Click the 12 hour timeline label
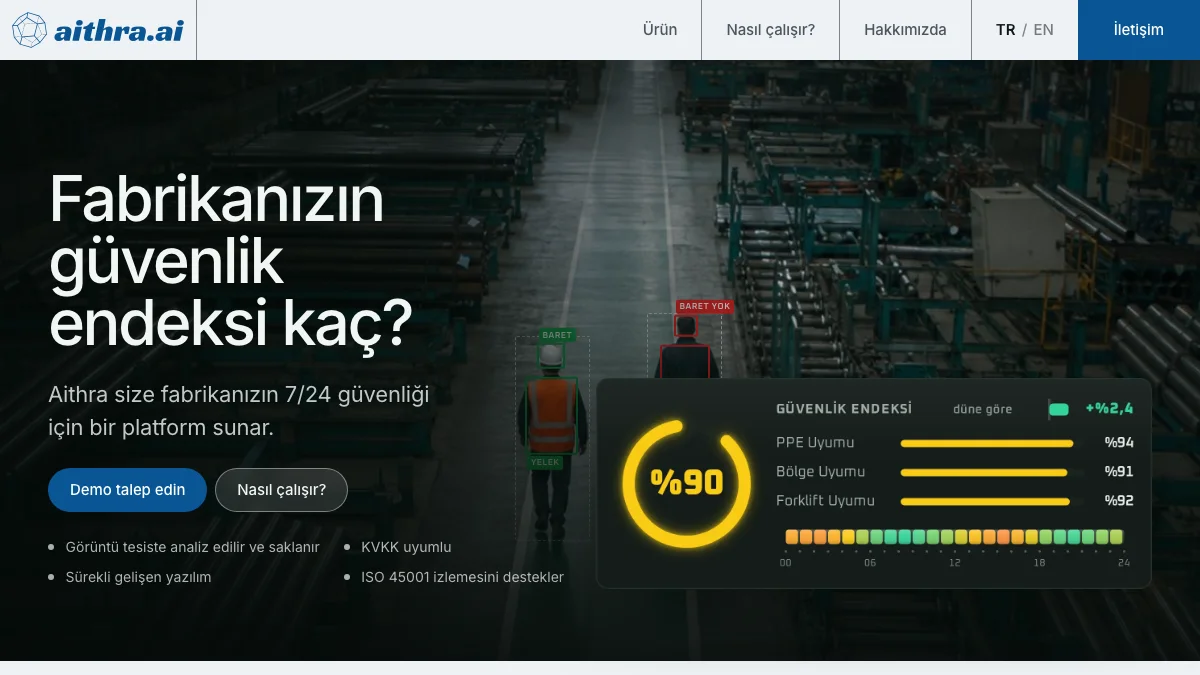The image size is (1200, 675). (x=955, y=563)
